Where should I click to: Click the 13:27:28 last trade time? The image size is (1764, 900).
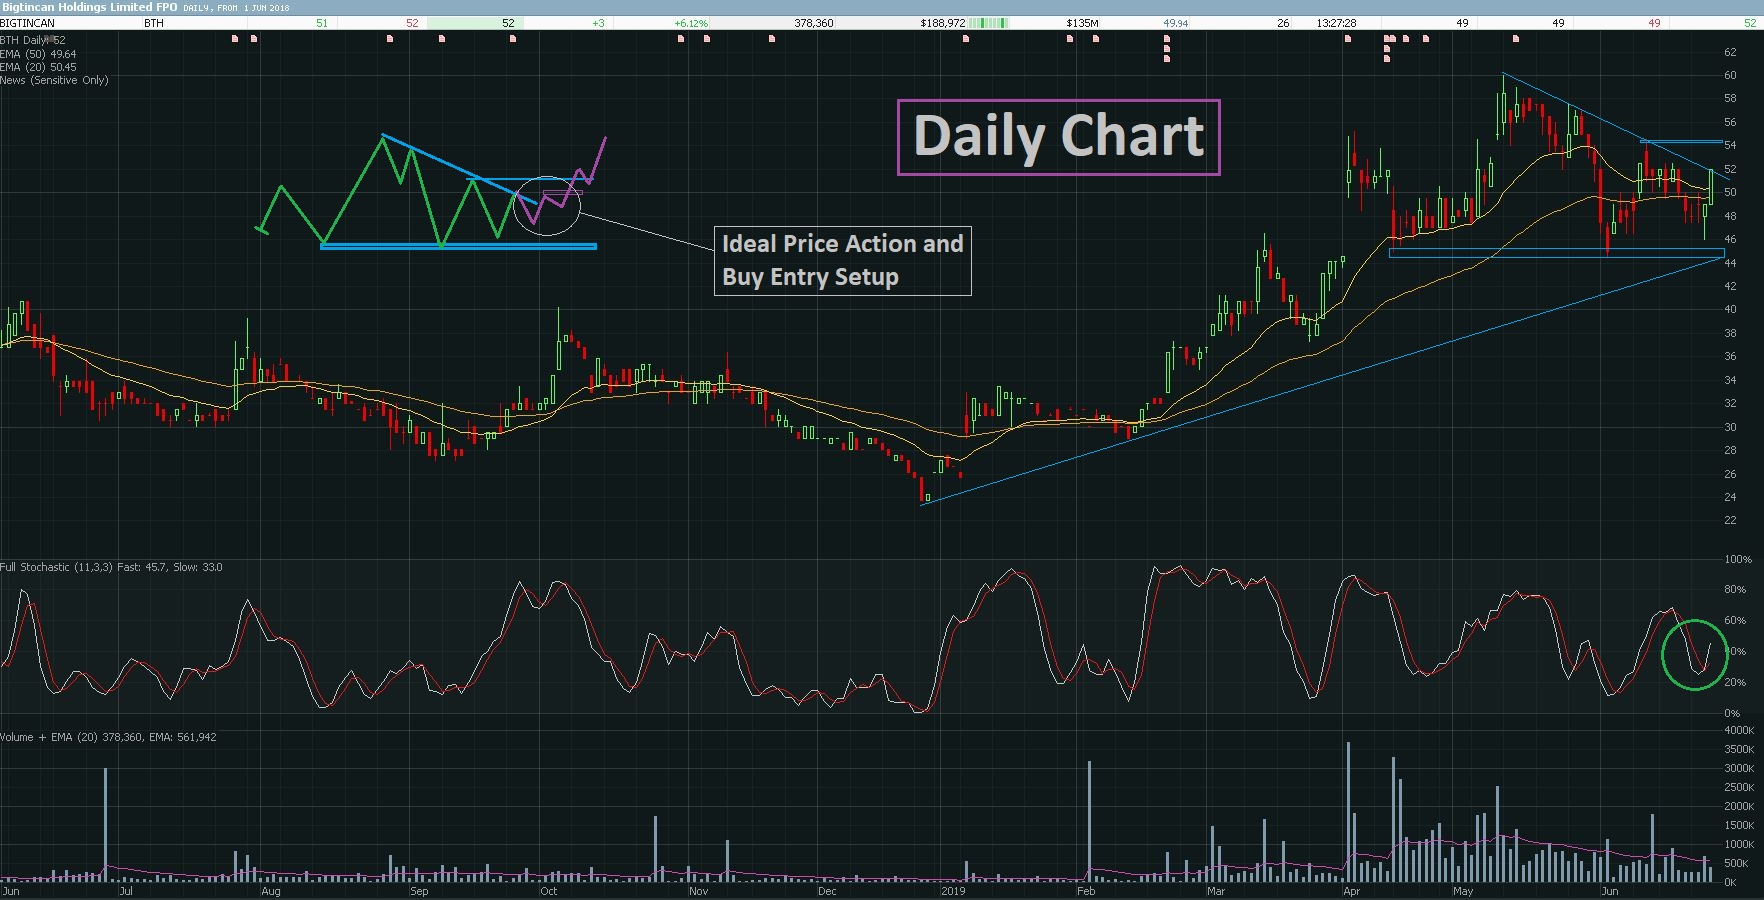(x=1337, y=23)
